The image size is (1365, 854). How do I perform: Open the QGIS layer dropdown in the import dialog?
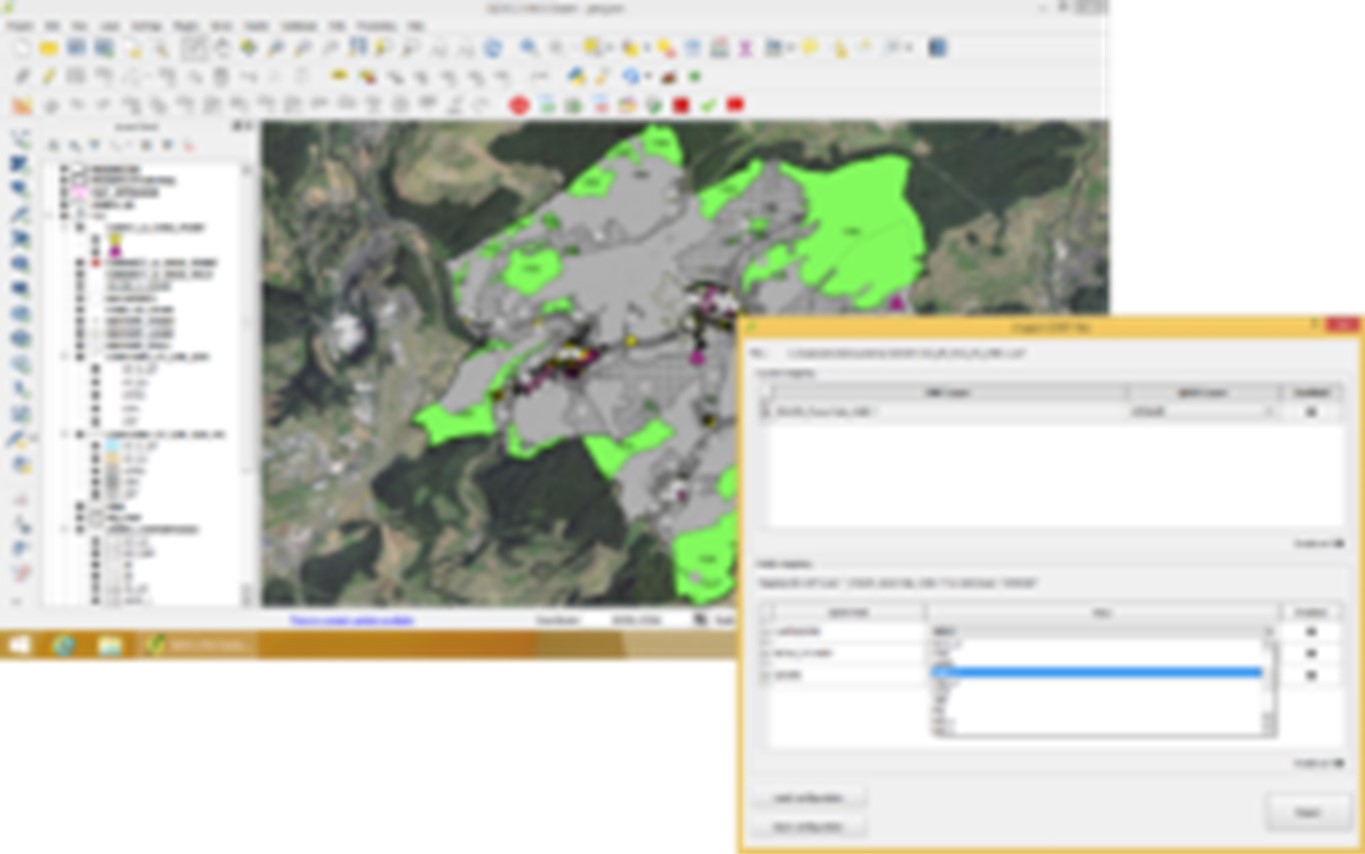click(1268, 411)
